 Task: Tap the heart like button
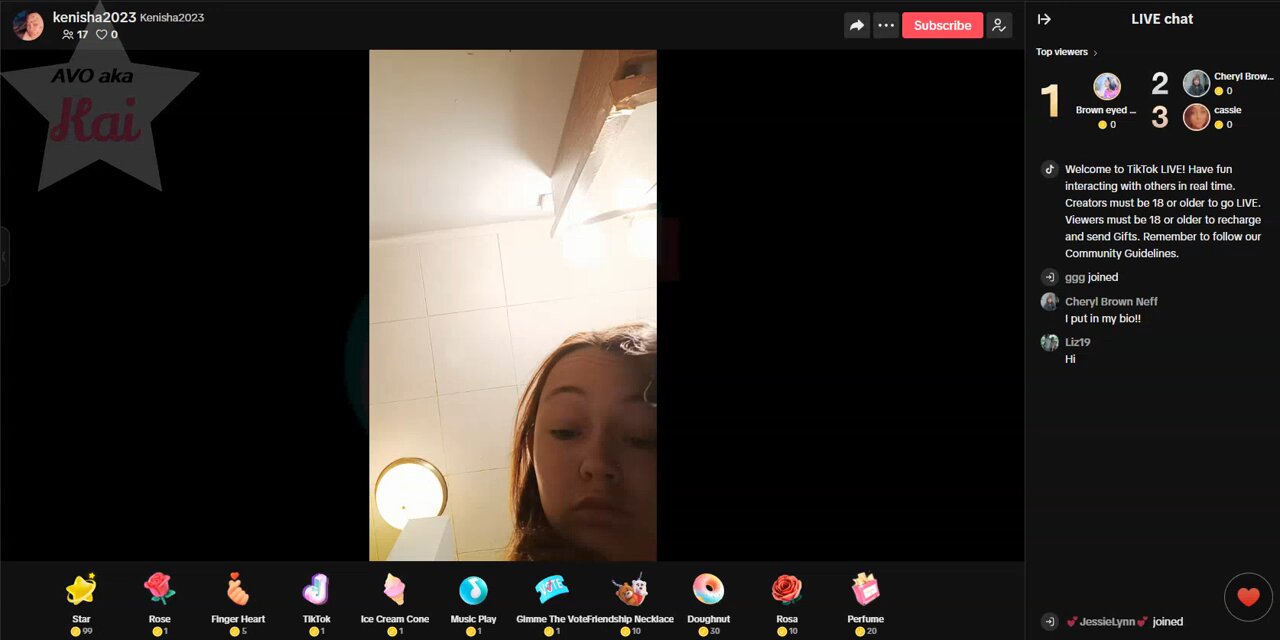tap(1248, 597)
